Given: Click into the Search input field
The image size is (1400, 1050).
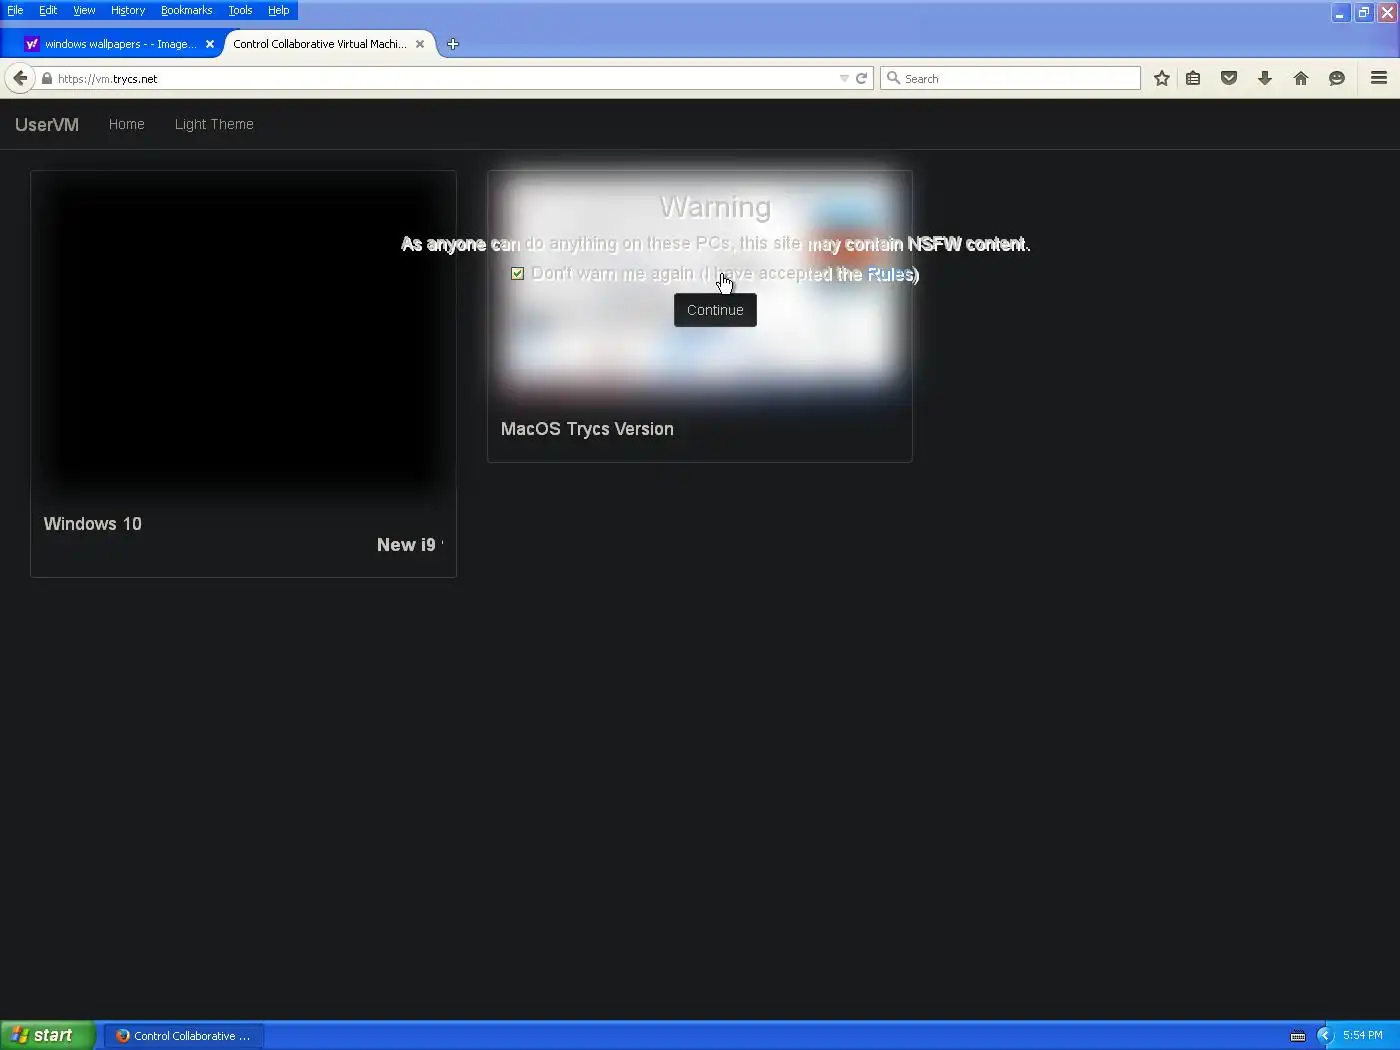Looking at the screenshot, I should [x=1010, y=78].
